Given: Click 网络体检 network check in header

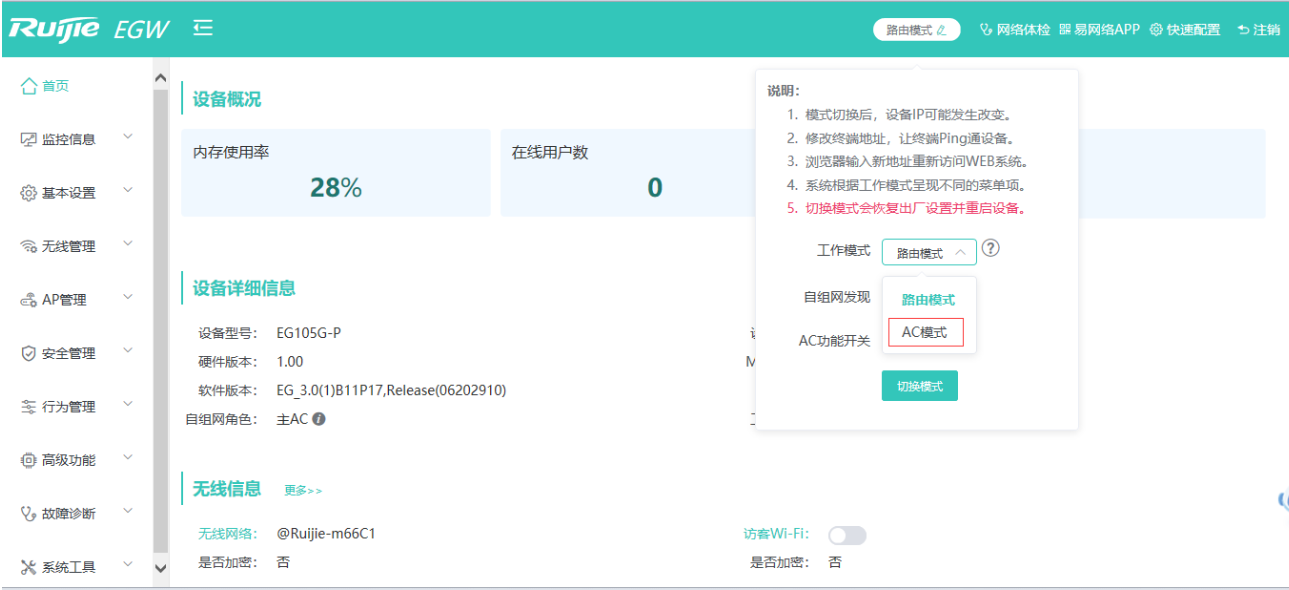Looking at the screenshot, I should pyautogui.click(x=1015, y=30).
